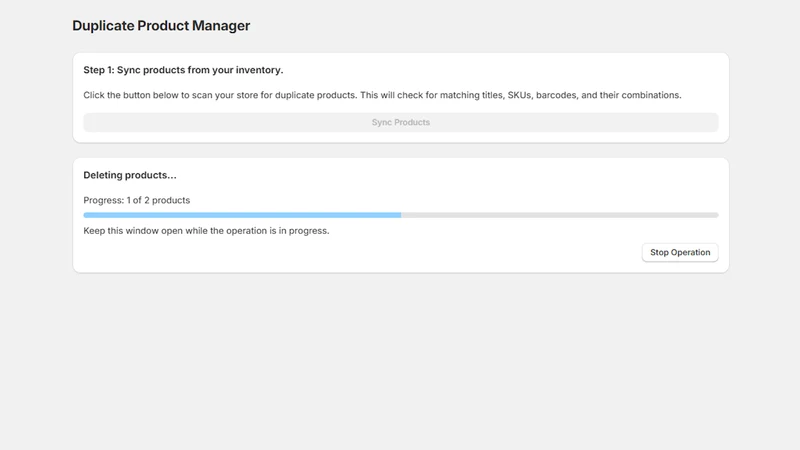Click 'Progress: 1 of 2 products' text
This screenshot has height=450, width=800.
coord(137,200)
